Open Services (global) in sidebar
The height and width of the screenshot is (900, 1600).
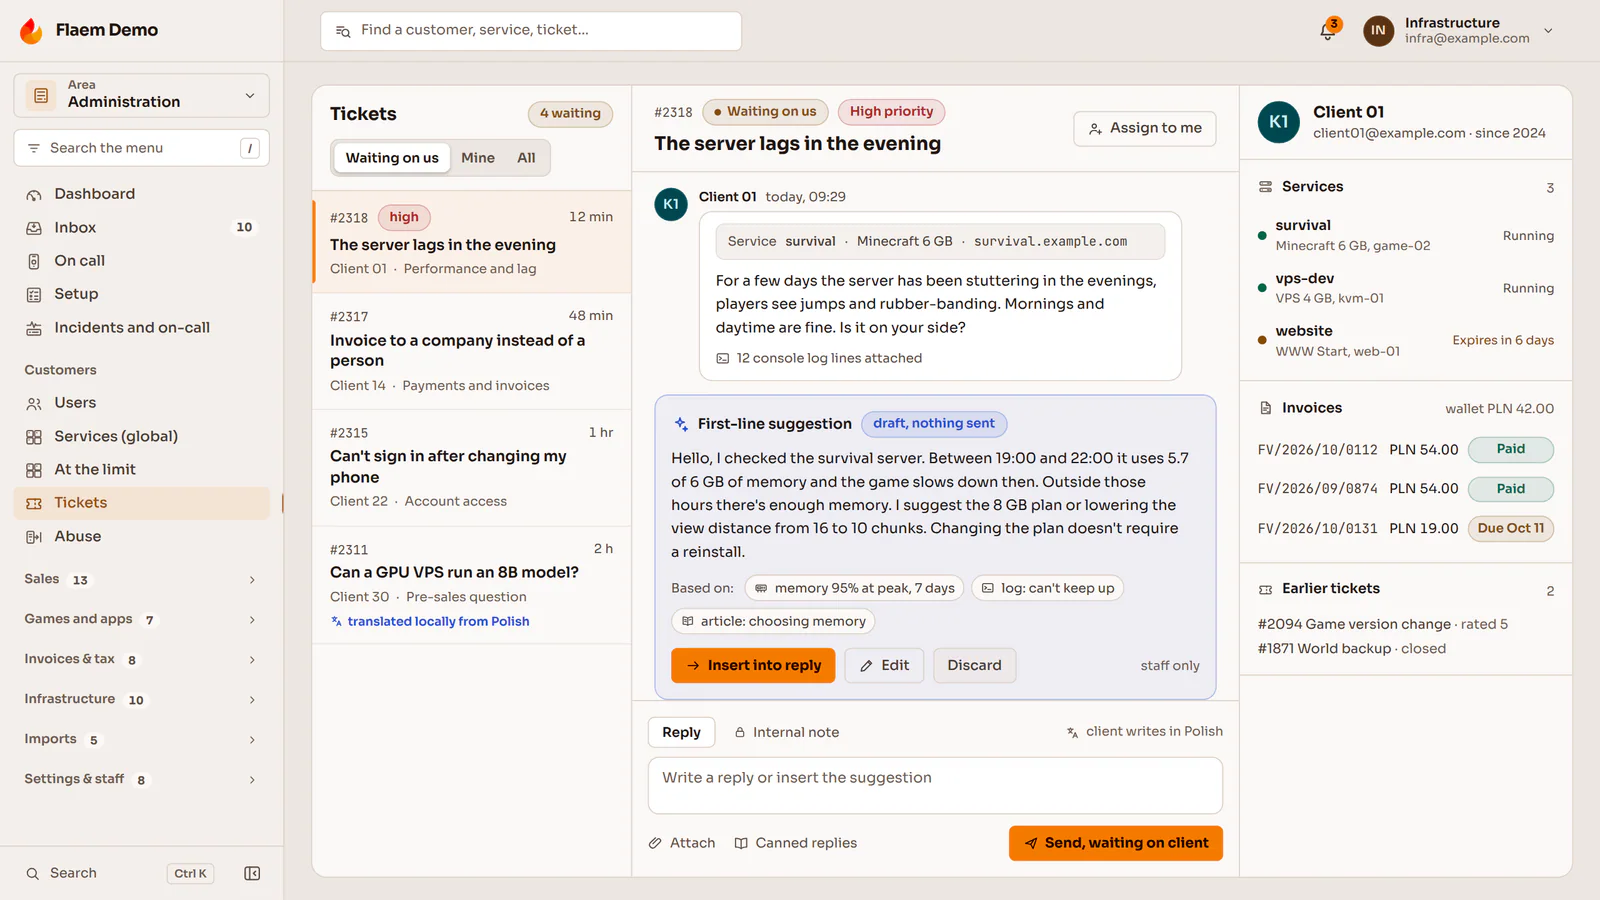tap(142, 436)
